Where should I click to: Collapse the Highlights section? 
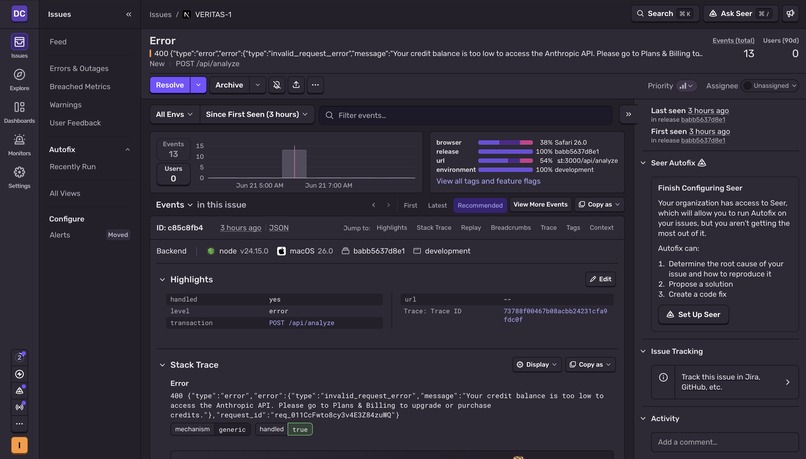pos(162,280)
